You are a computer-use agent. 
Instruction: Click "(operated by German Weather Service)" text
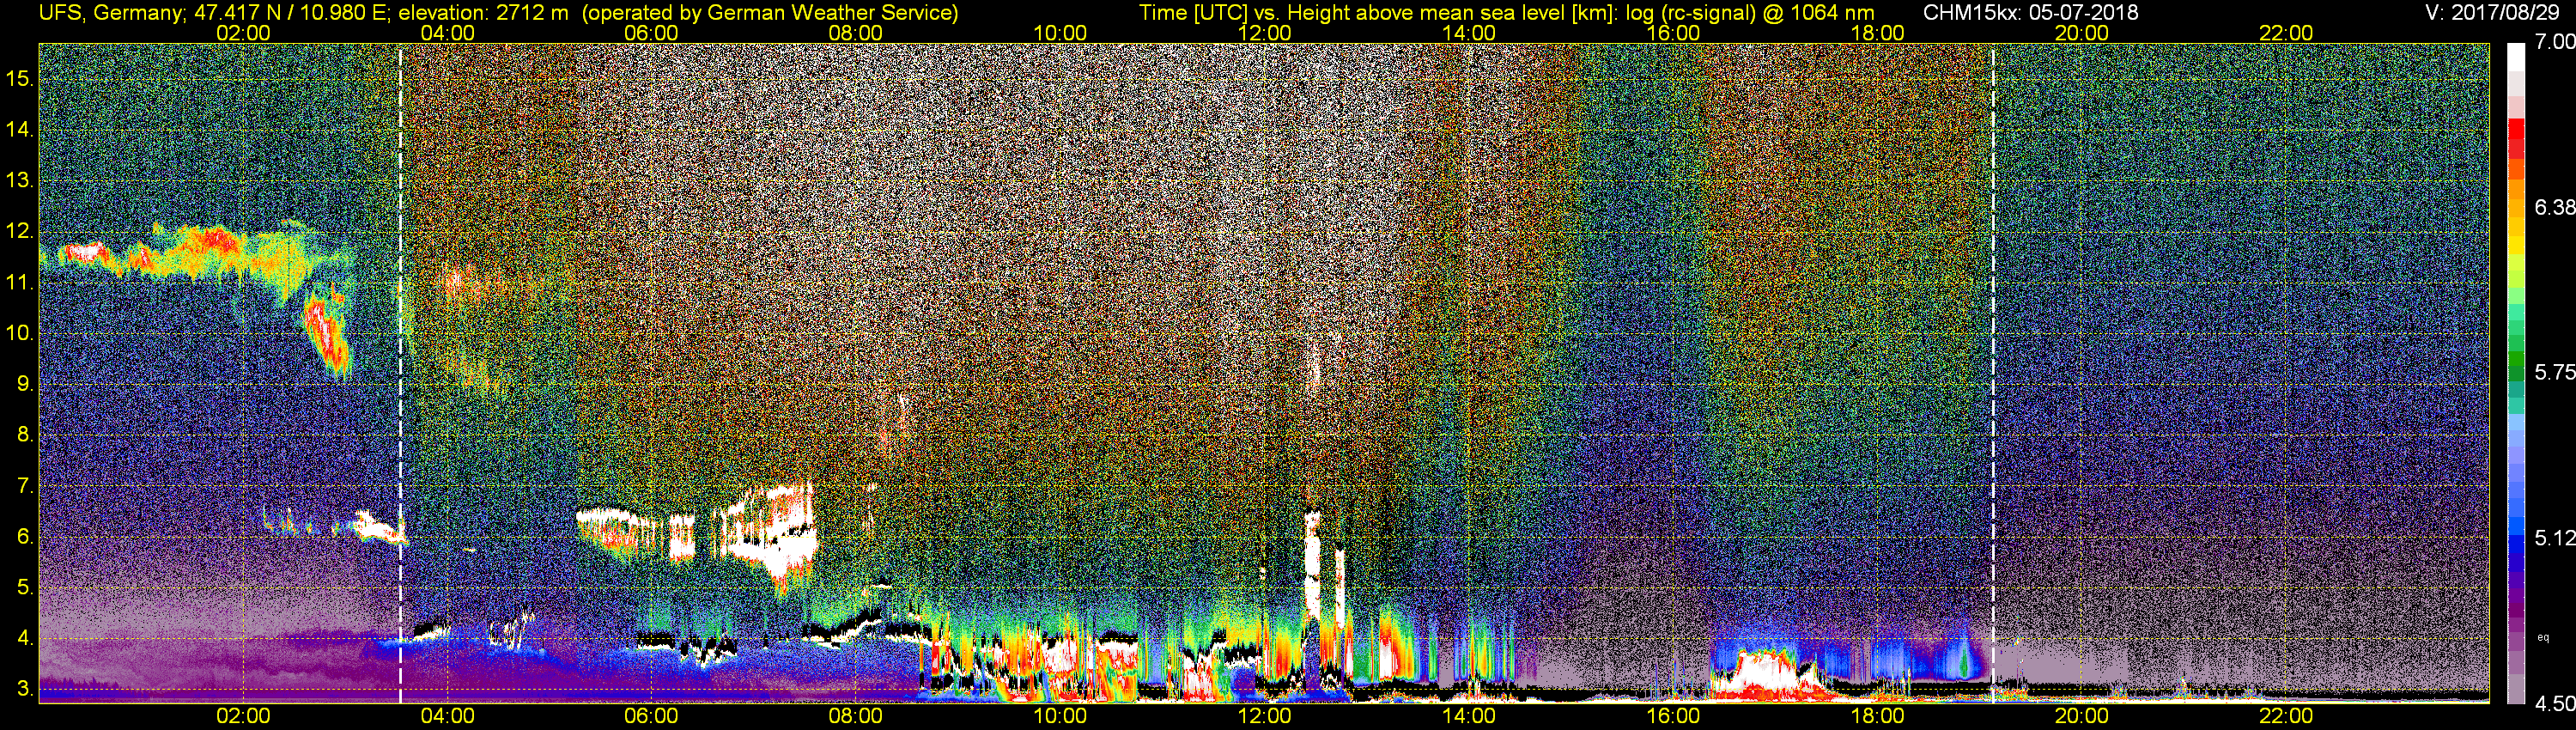point(769,12)
